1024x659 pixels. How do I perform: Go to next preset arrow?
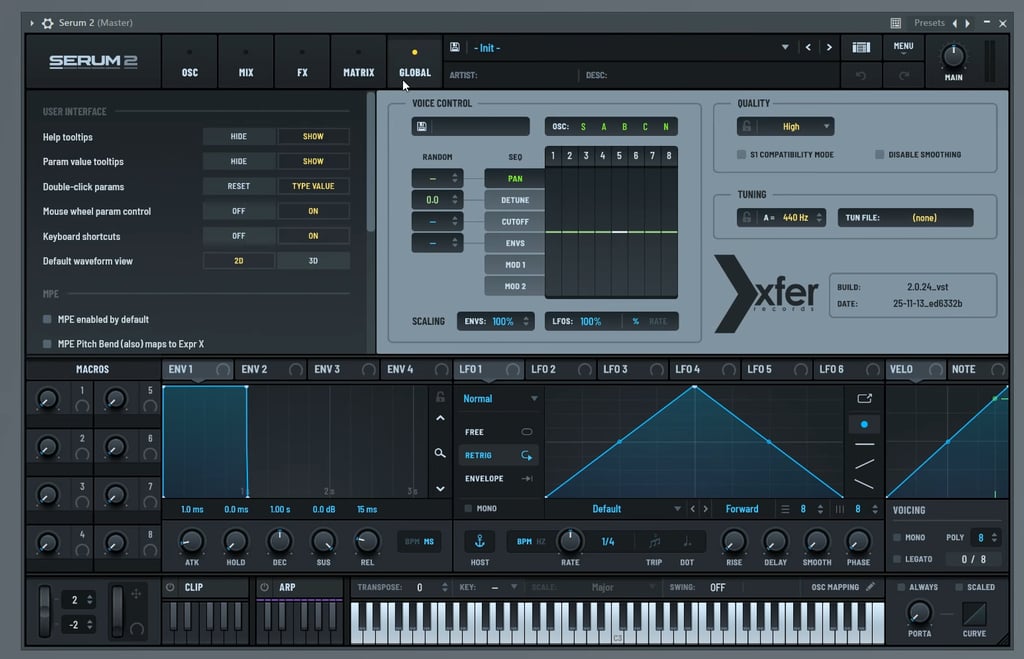(x=829, y=47)
